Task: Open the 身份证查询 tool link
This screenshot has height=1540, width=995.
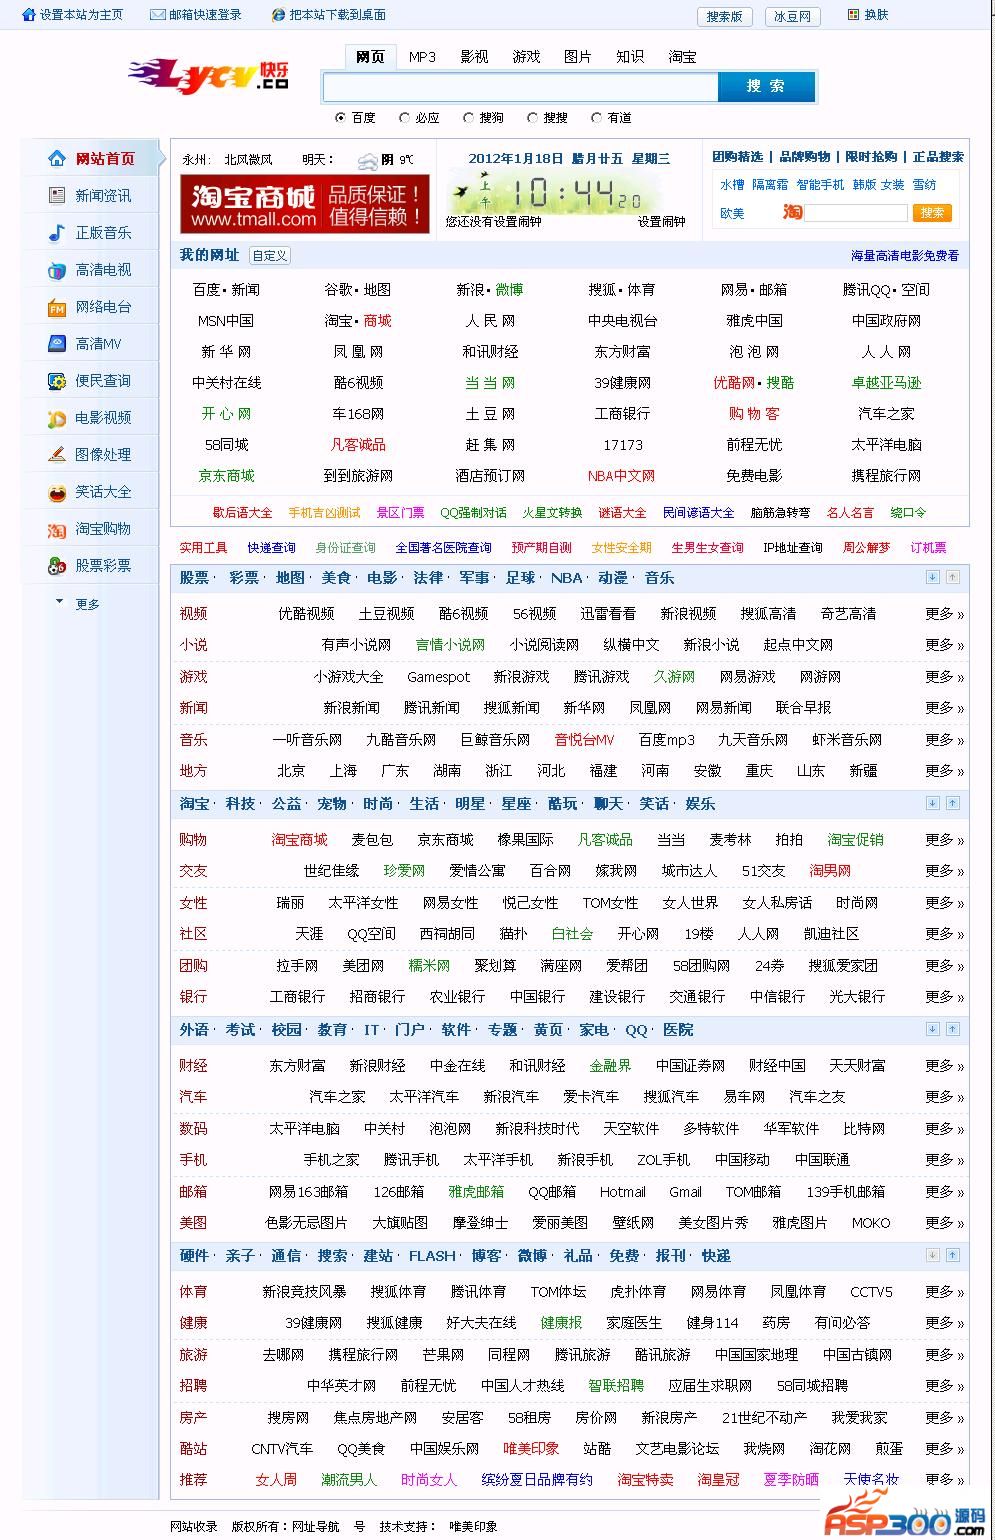Action: [x=345, y=548]
